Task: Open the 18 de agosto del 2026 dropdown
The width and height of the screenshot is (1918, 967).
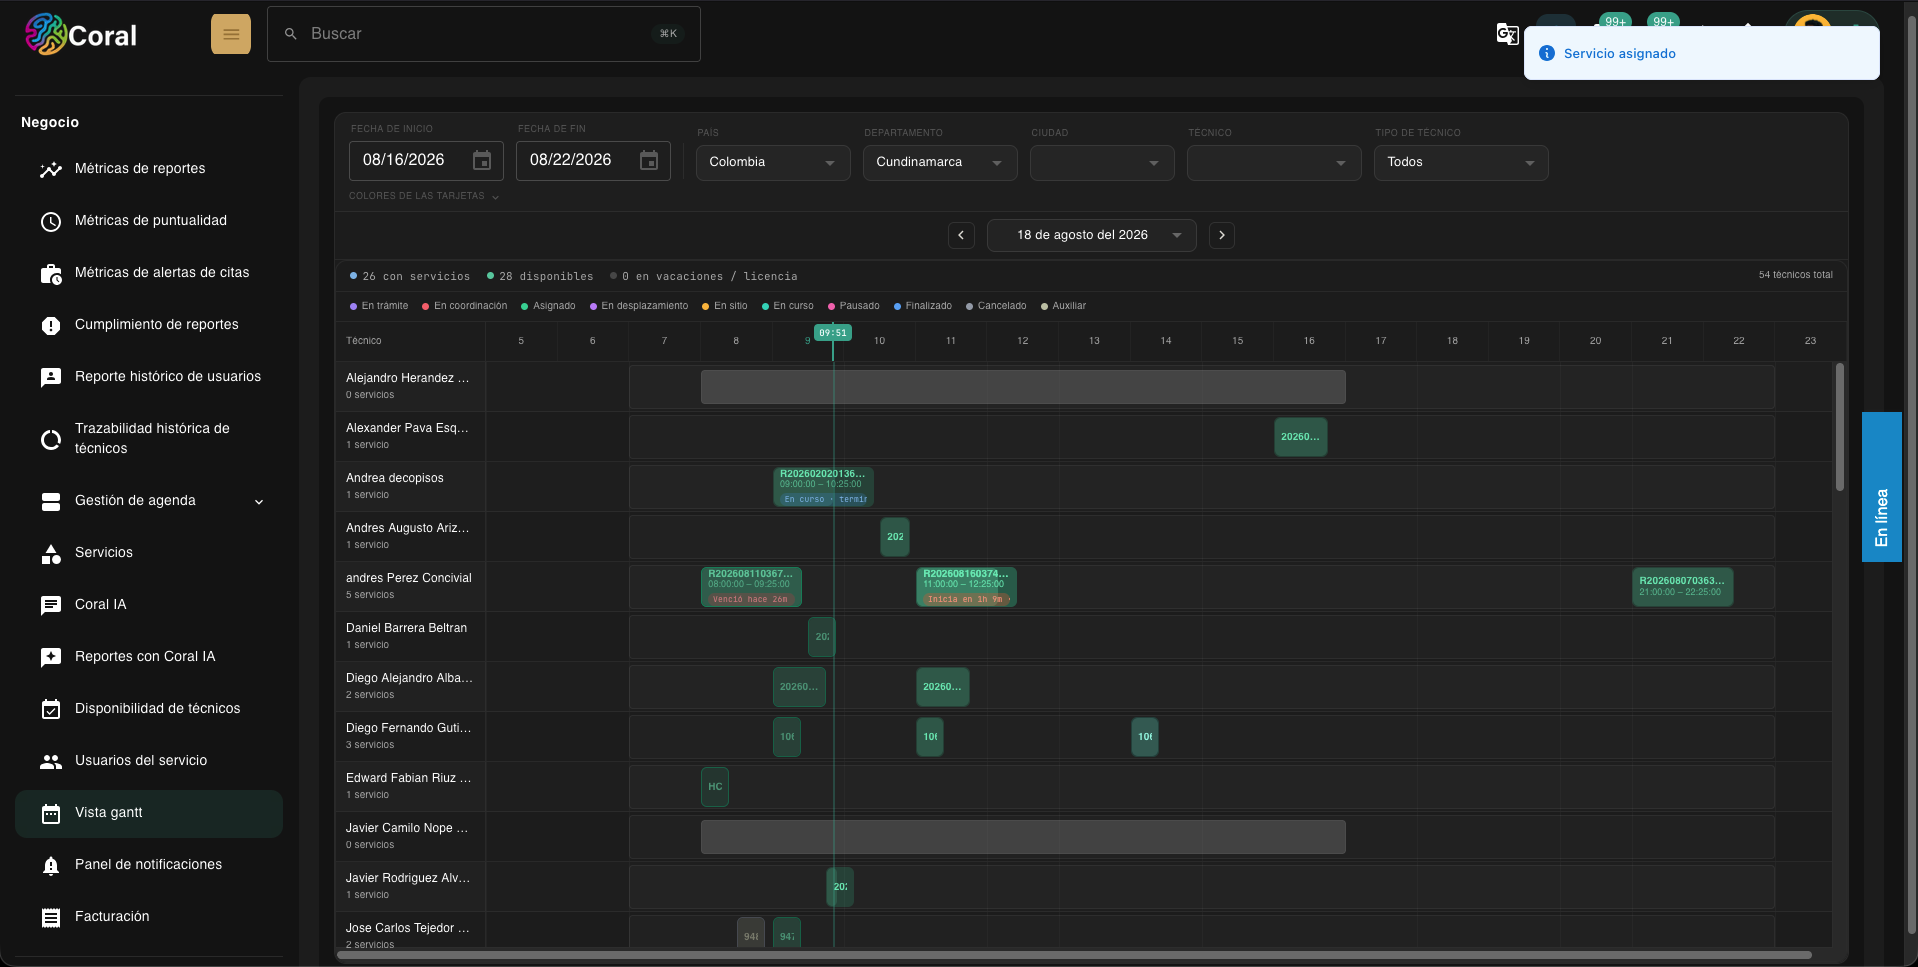Action: click(1091, 235)
